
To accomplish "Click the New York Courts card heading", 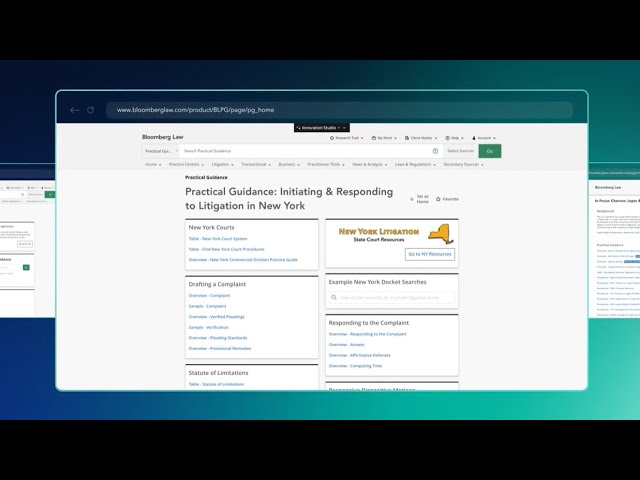I will tap(211, 228).
